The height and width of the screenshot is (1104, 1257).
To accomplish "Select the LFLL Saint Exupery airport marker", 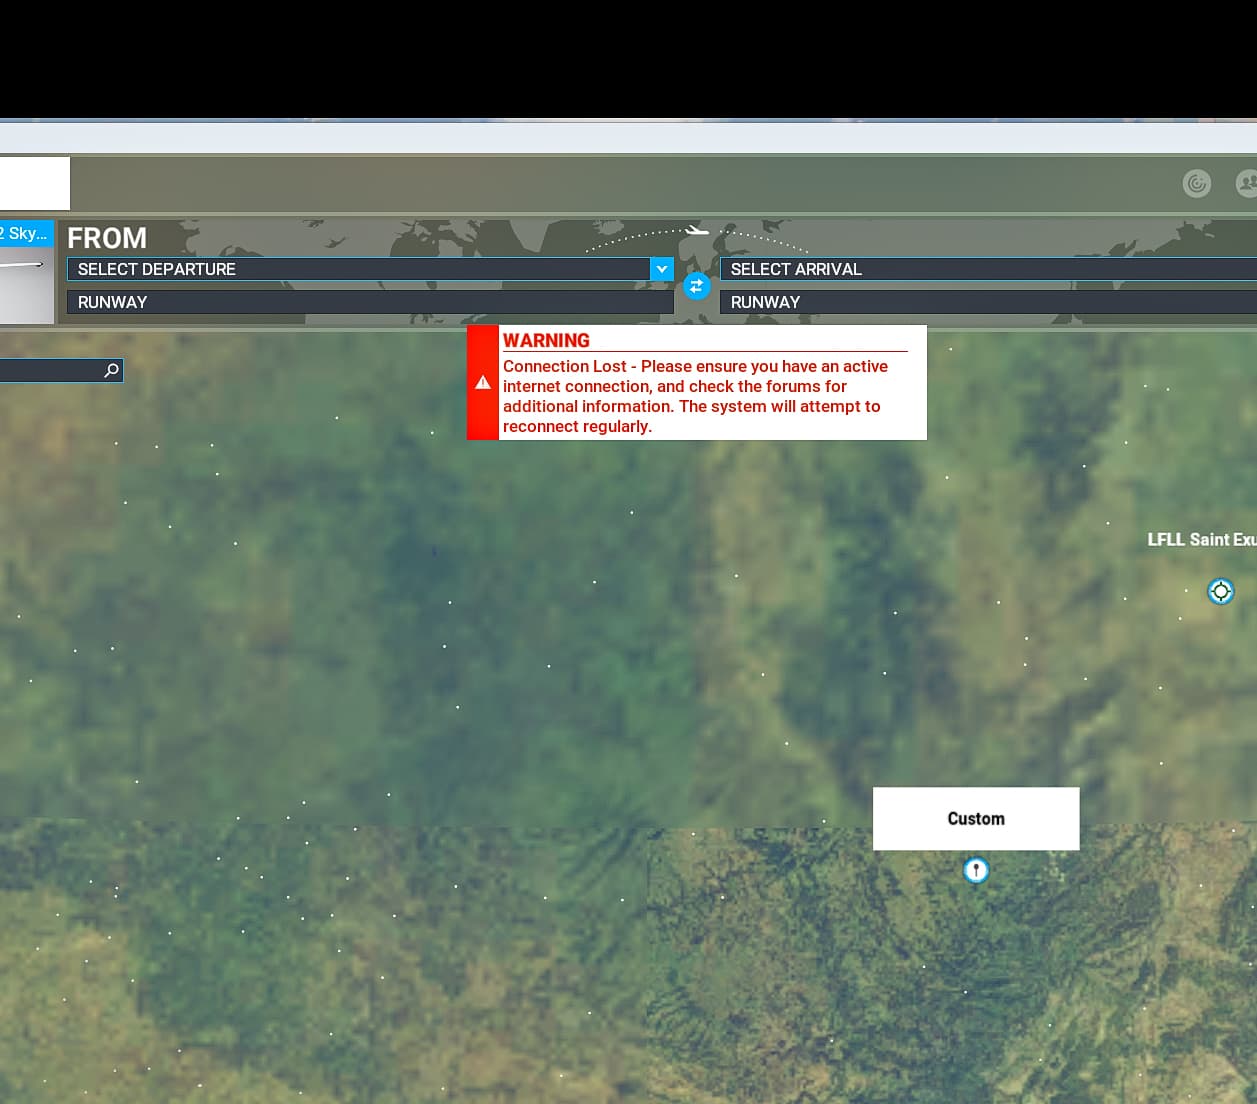I will (1221, 591).
